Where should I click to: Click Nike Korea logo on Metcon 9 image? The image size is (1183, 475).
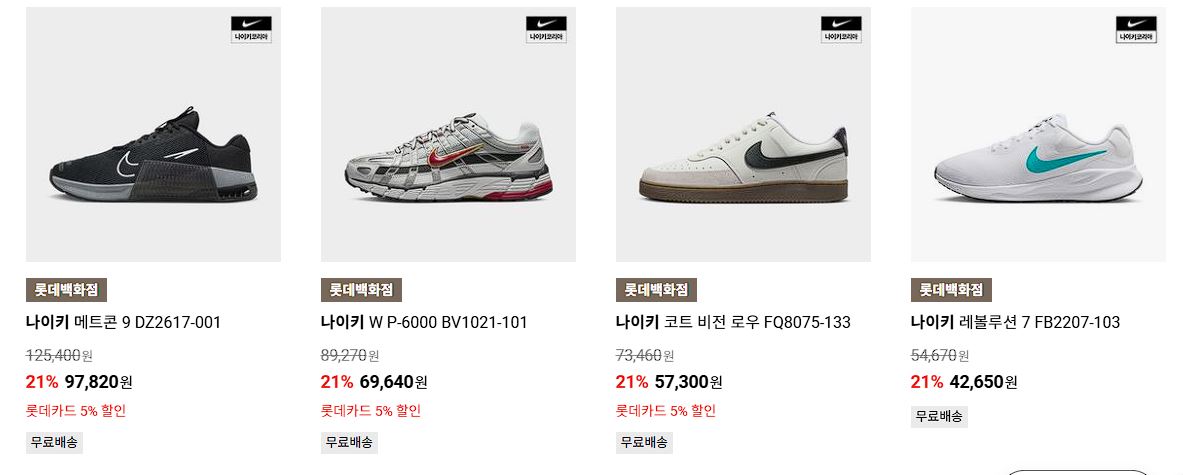pos(251,29)
